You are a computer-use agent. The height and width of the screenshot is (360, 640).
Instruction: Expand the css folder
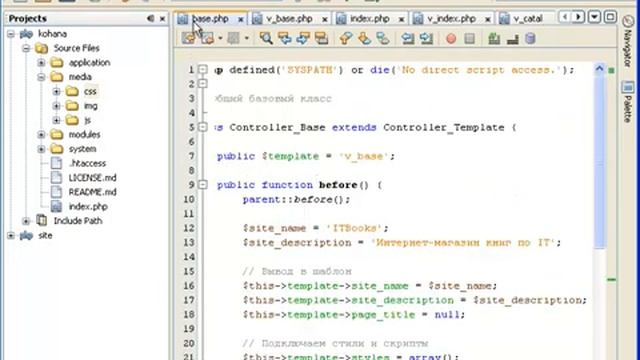(56, 91)
